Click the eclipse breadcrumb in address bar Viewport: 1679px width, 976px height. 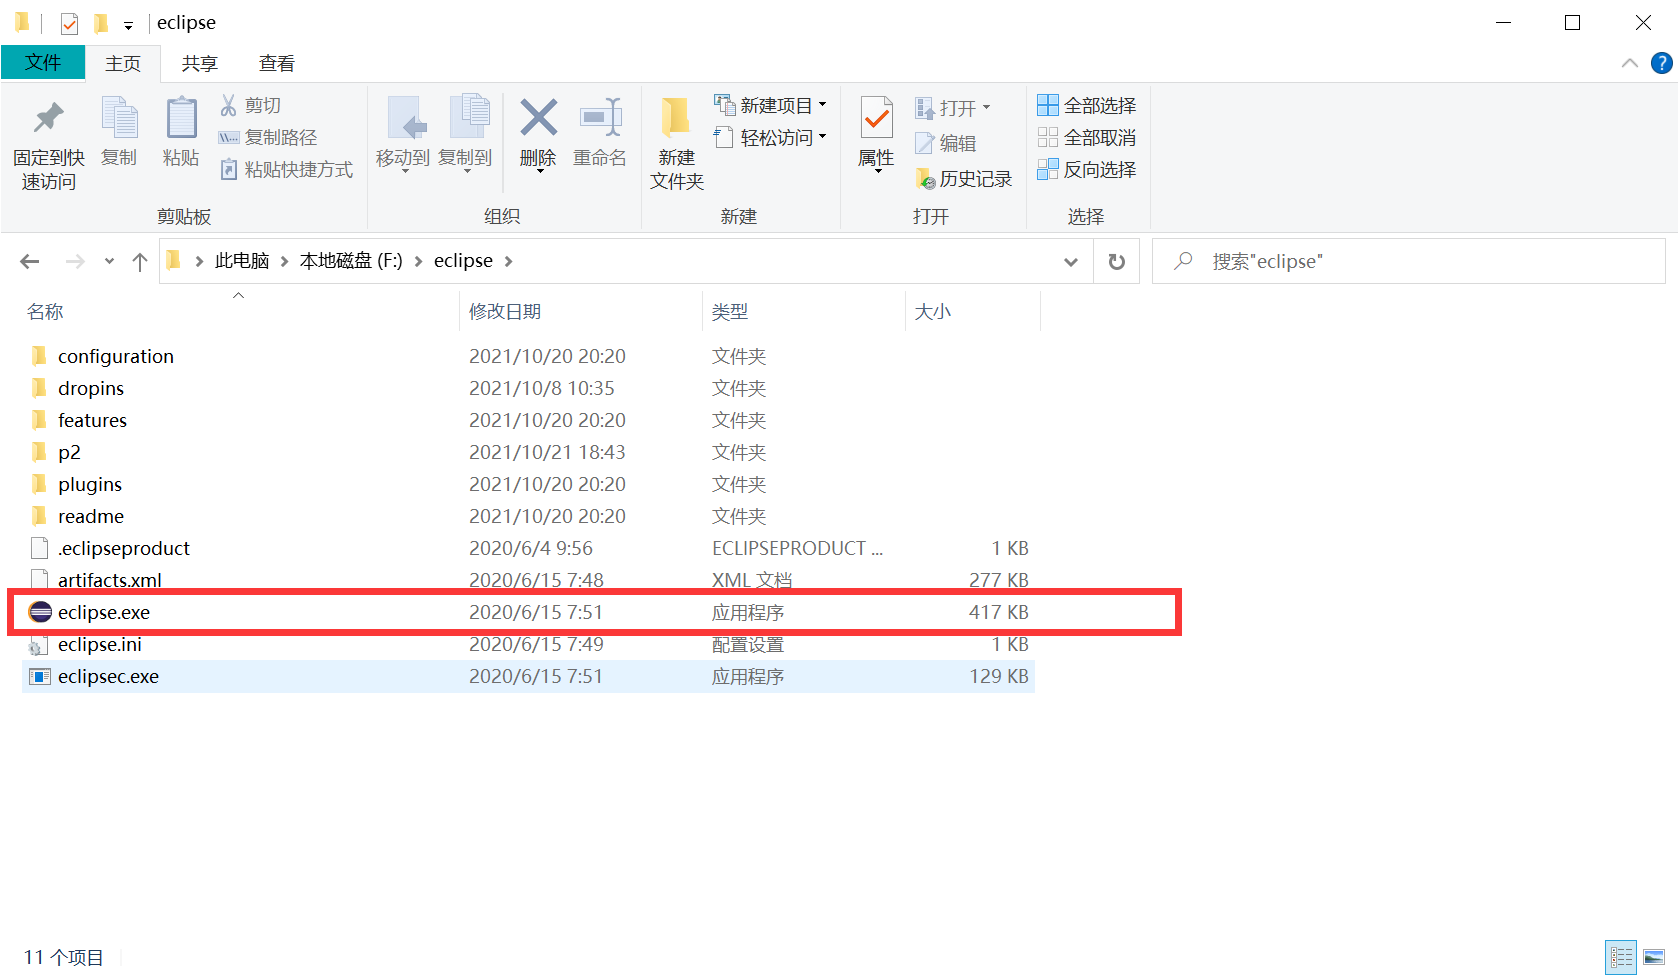[463, 261]
